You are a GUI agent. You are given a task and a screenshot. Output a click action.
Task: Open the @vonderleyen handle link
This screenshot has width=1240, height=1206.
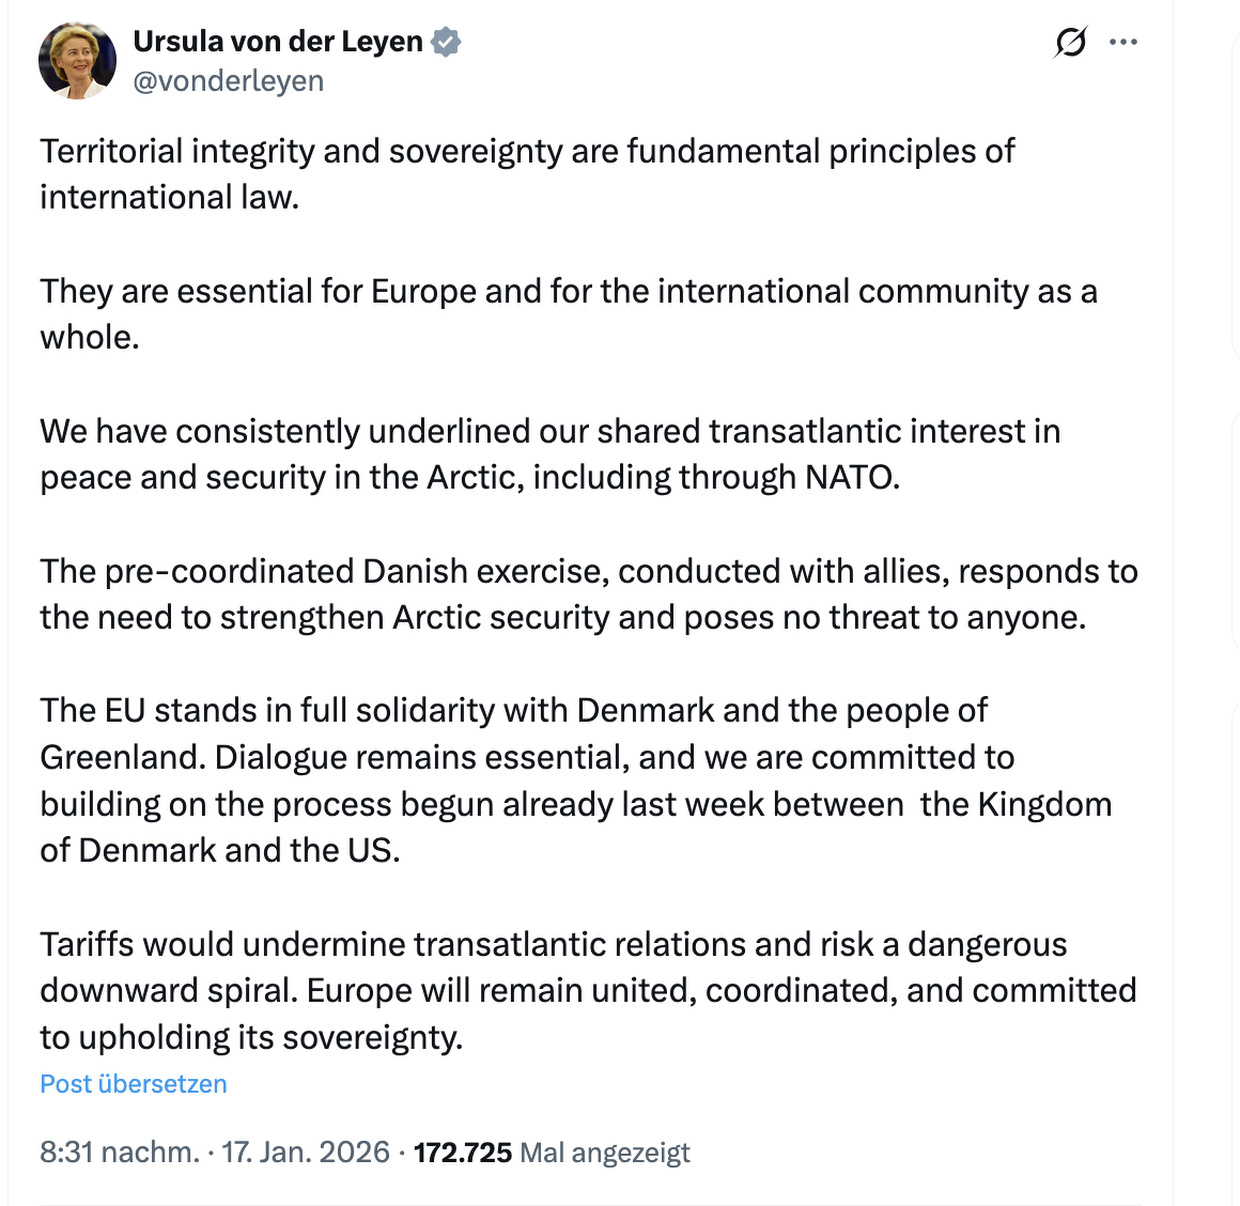tap(228, 81)
